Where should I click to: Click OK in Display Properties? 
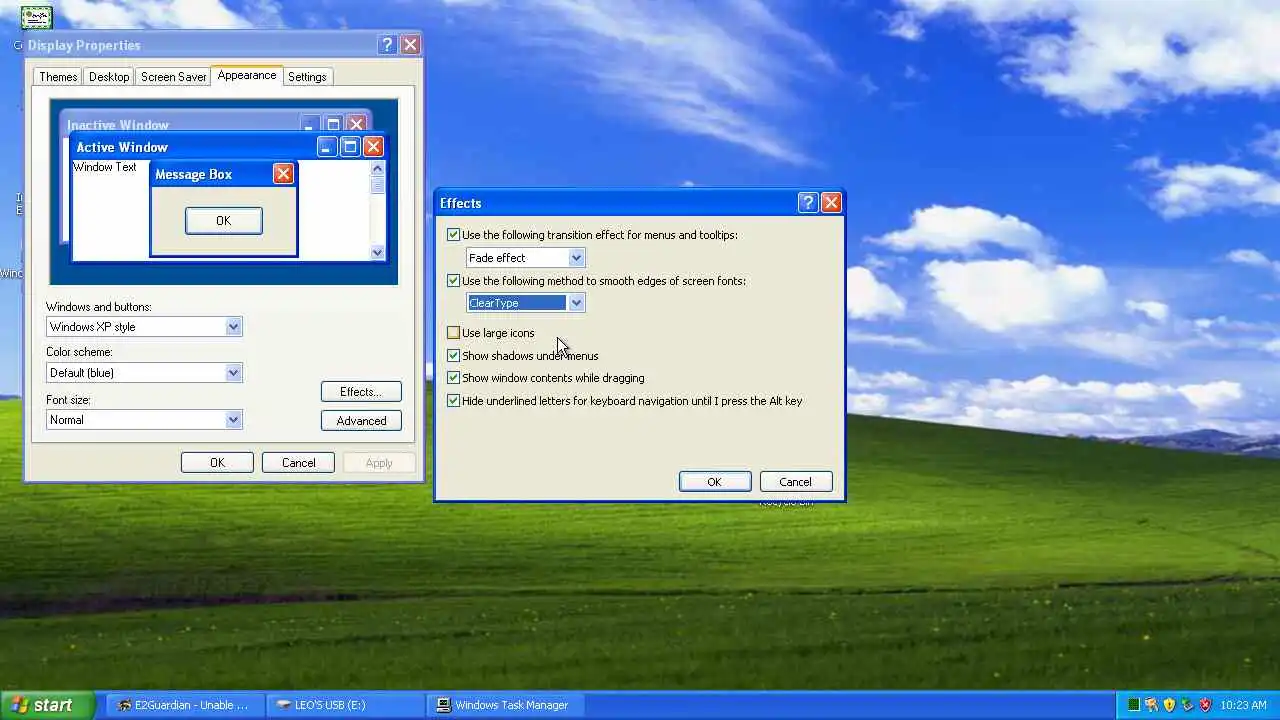point(217,463)
